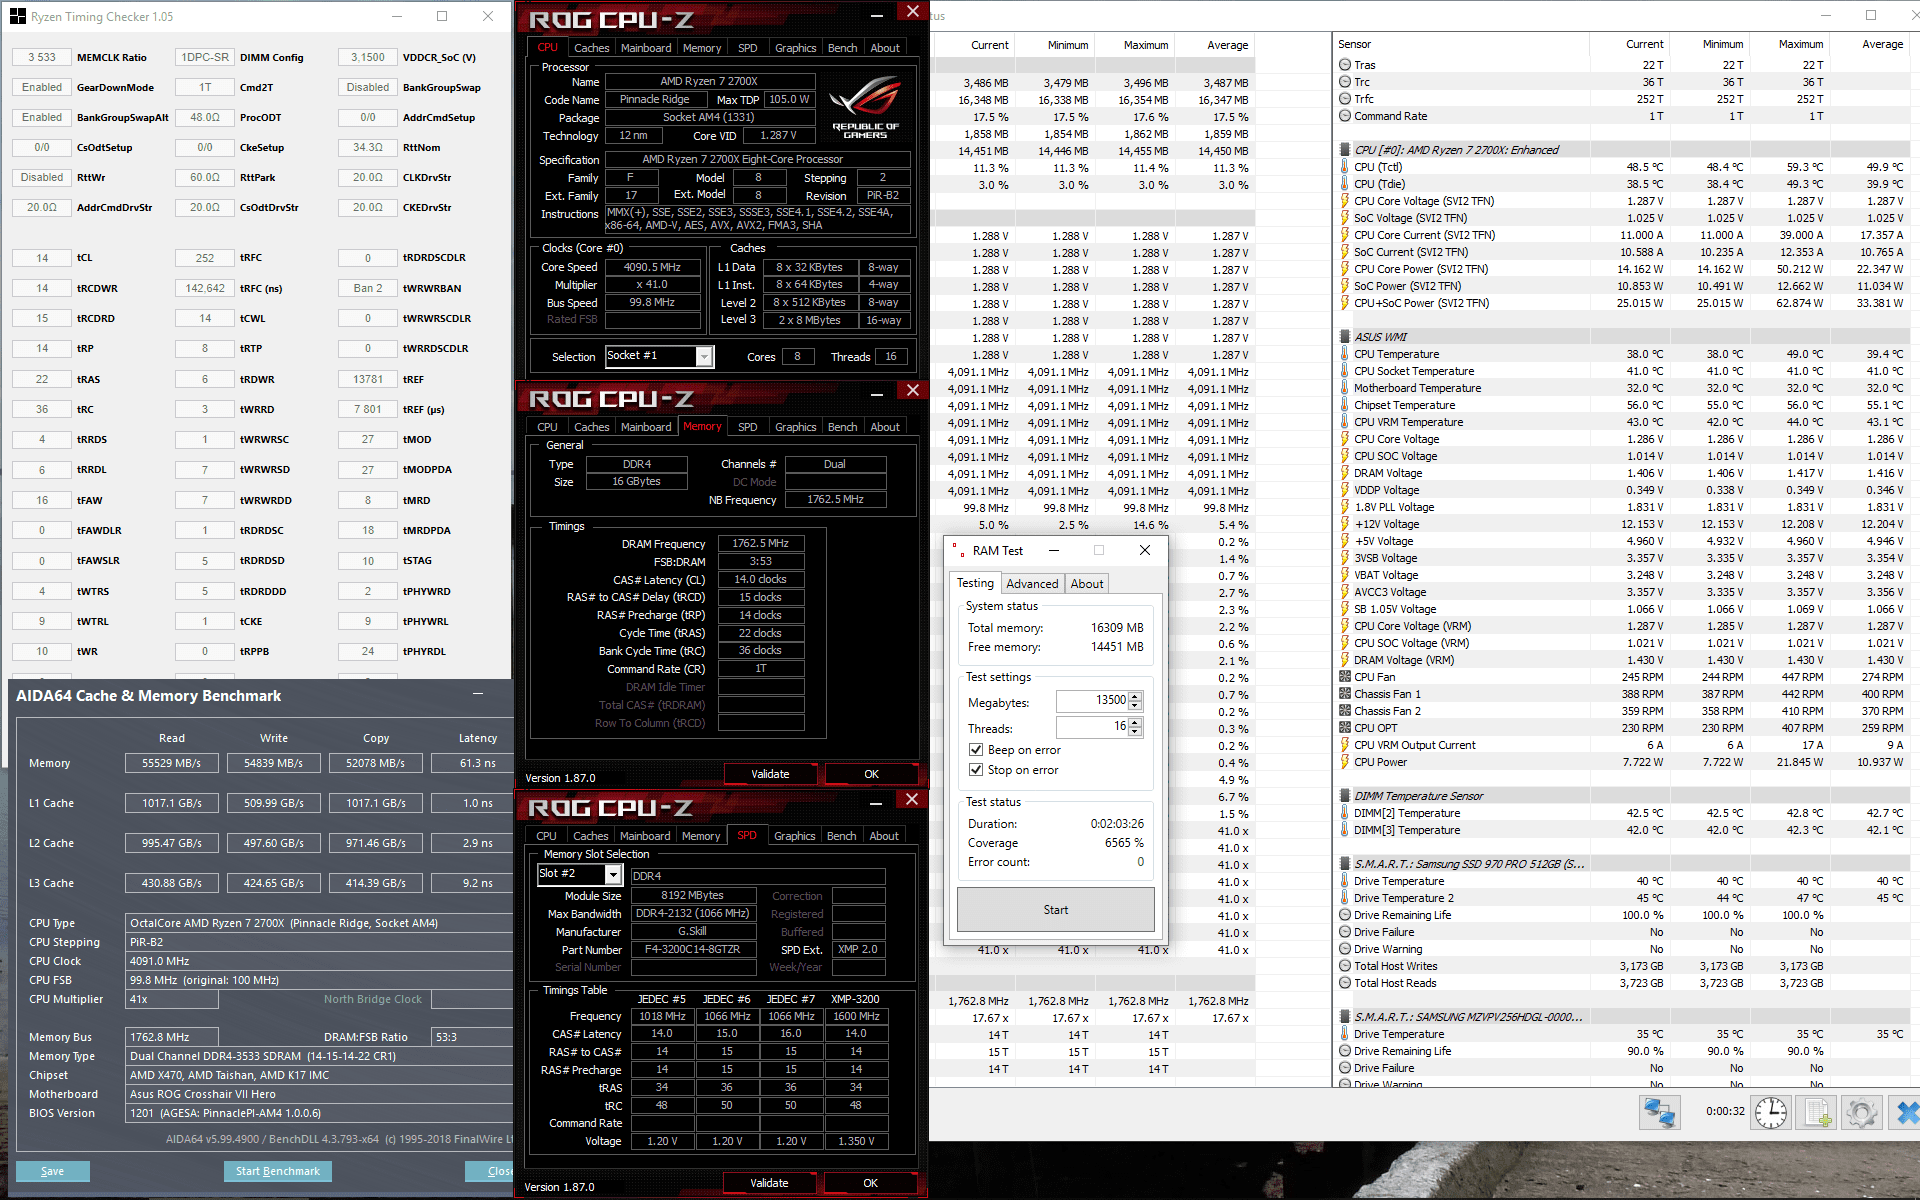
Task: Click the drive icon beside SAMSUNG MZVPV256HDGL header
Action: coord(1345,1017)
